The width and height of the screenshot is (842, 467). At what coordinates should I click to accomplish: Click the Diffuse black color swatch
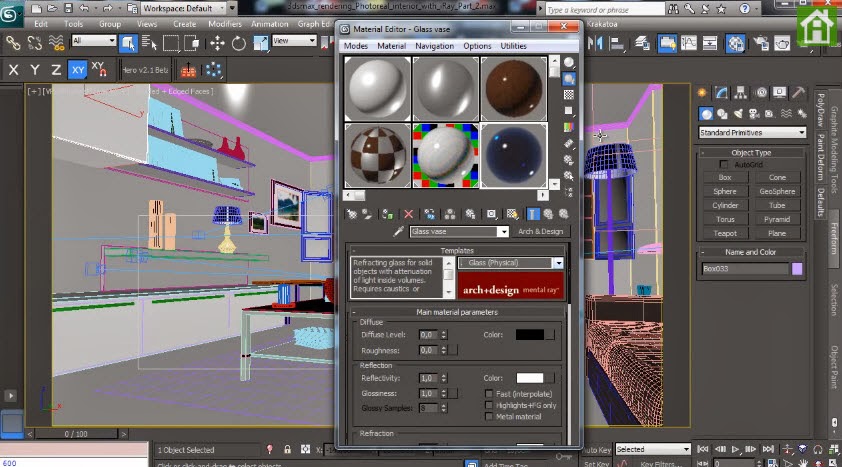(530, 334)
